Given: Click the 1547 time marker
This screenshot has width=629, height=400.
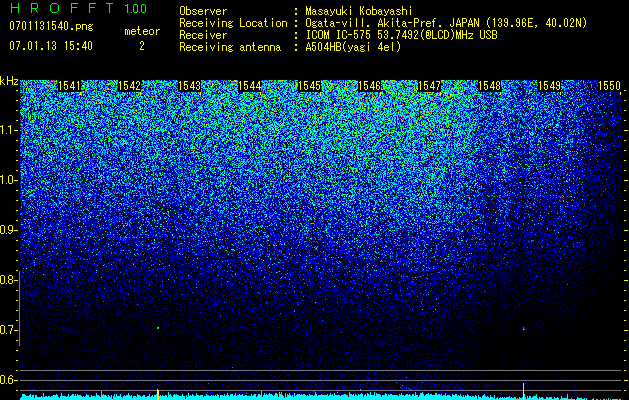Looking at the screenshot, I should (x=429, y=86).
